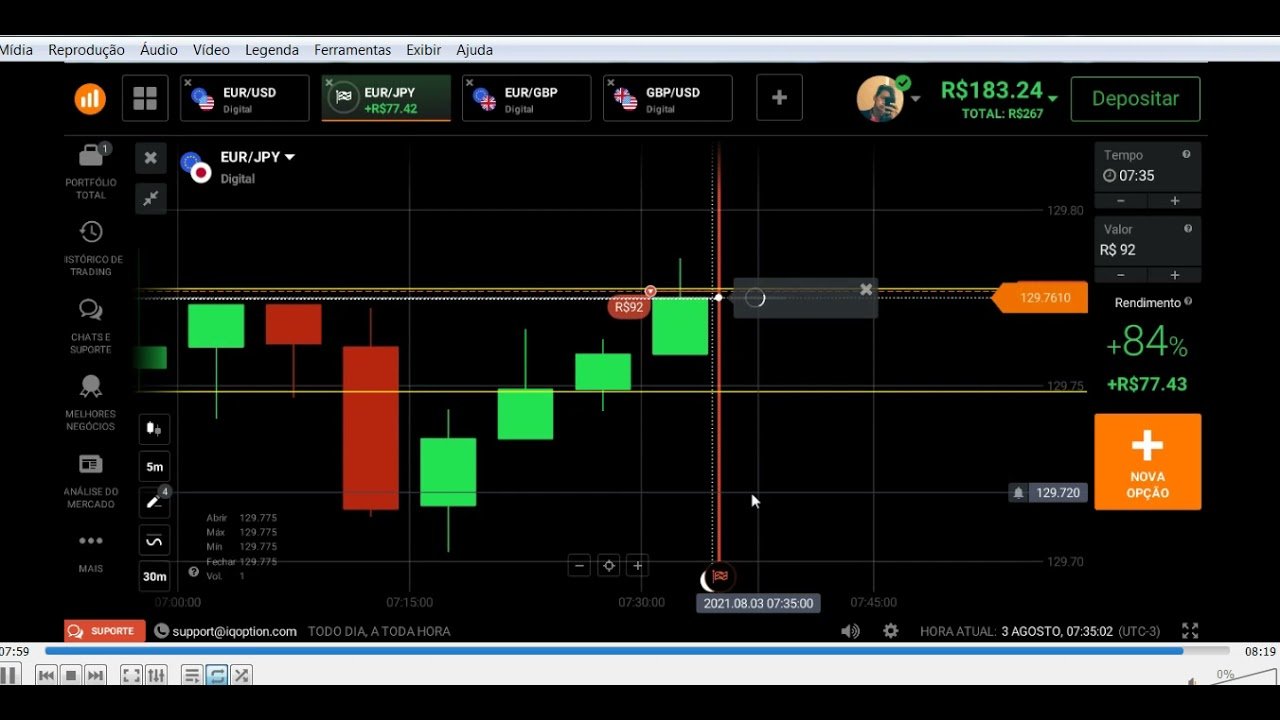Open drawing tools pencil icon
This screenshot has width=1280, height=720.
point(154,503)
